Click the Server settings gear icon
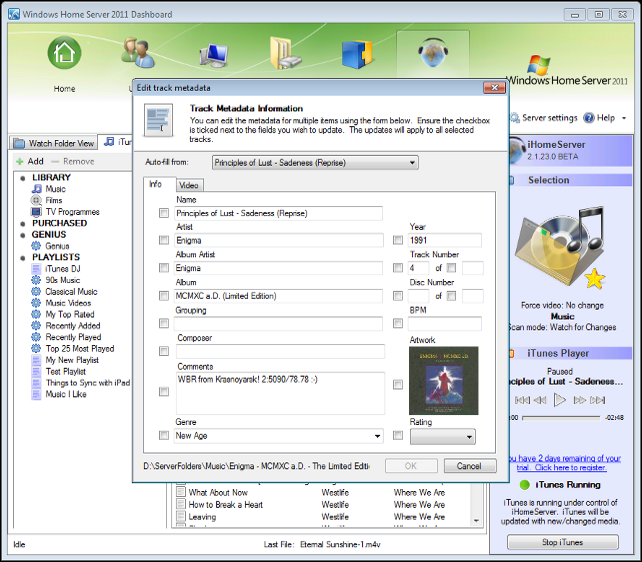642x562 pixels. pyautogui.click(x=514, y=118)
